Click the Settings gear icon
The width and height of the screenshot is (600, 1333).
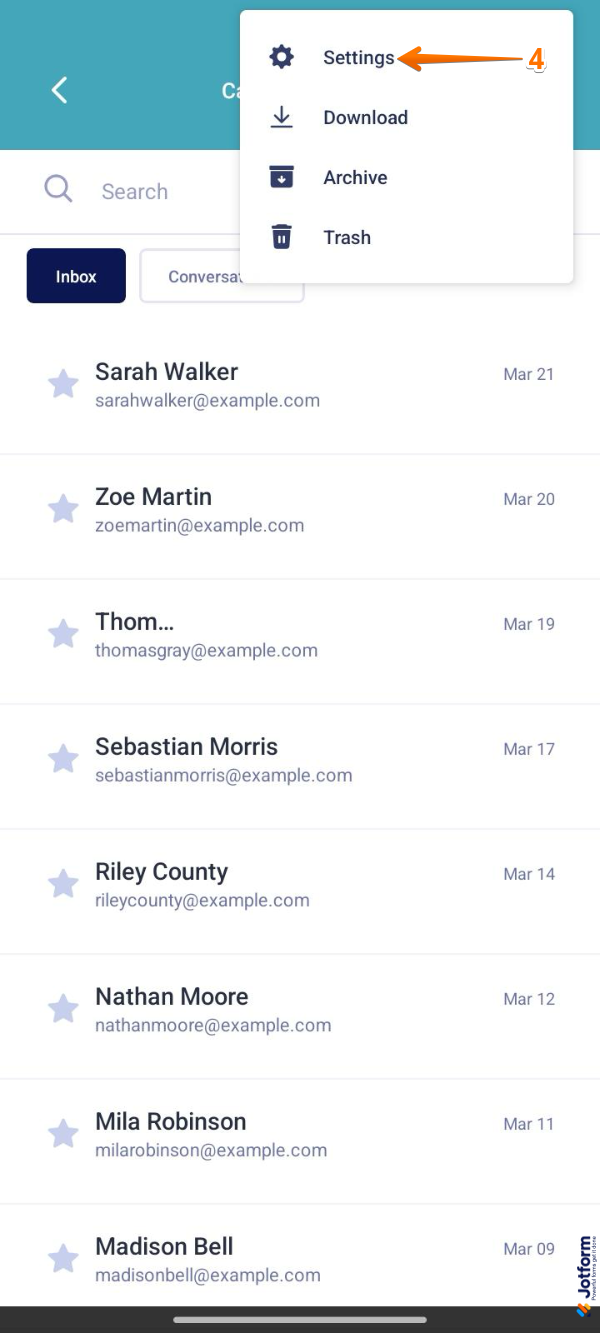click(281, 57)
